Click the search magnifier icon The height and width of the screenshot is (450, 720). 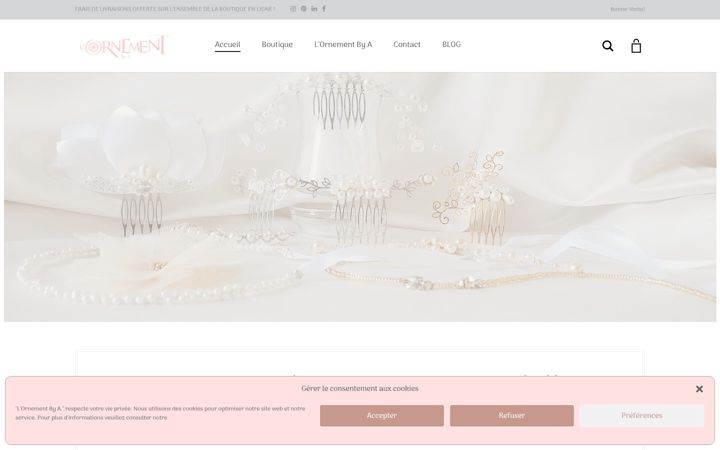click(x=608, y=46)
